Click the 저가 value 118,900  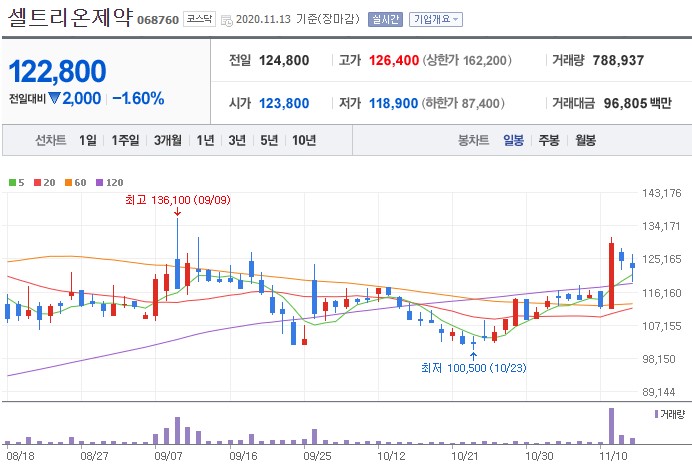coord(394,103)
